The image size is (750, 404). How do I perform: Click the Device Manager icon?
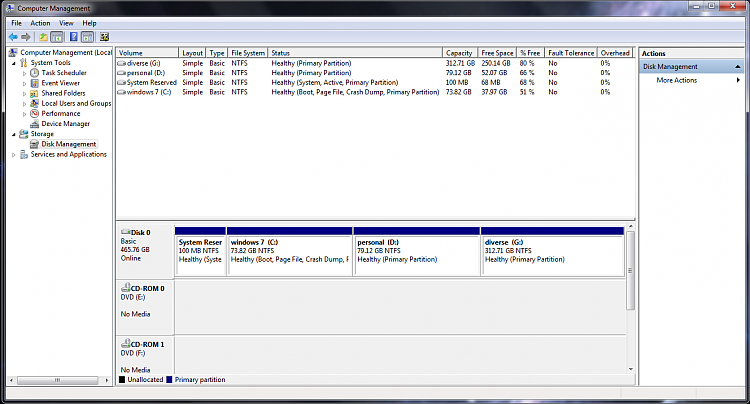[x=34, y=124]
